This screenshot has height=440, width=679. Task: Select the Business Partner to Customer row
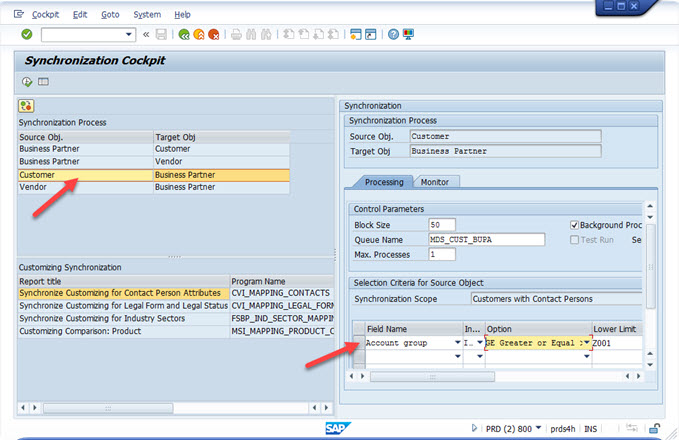pos(153,149)
